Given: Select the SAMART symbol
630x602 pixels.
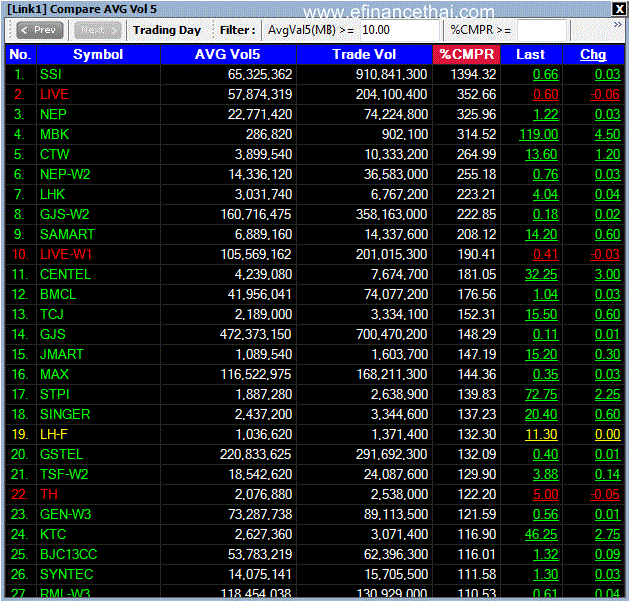Looking at the screenshot, I should point(67,234).
